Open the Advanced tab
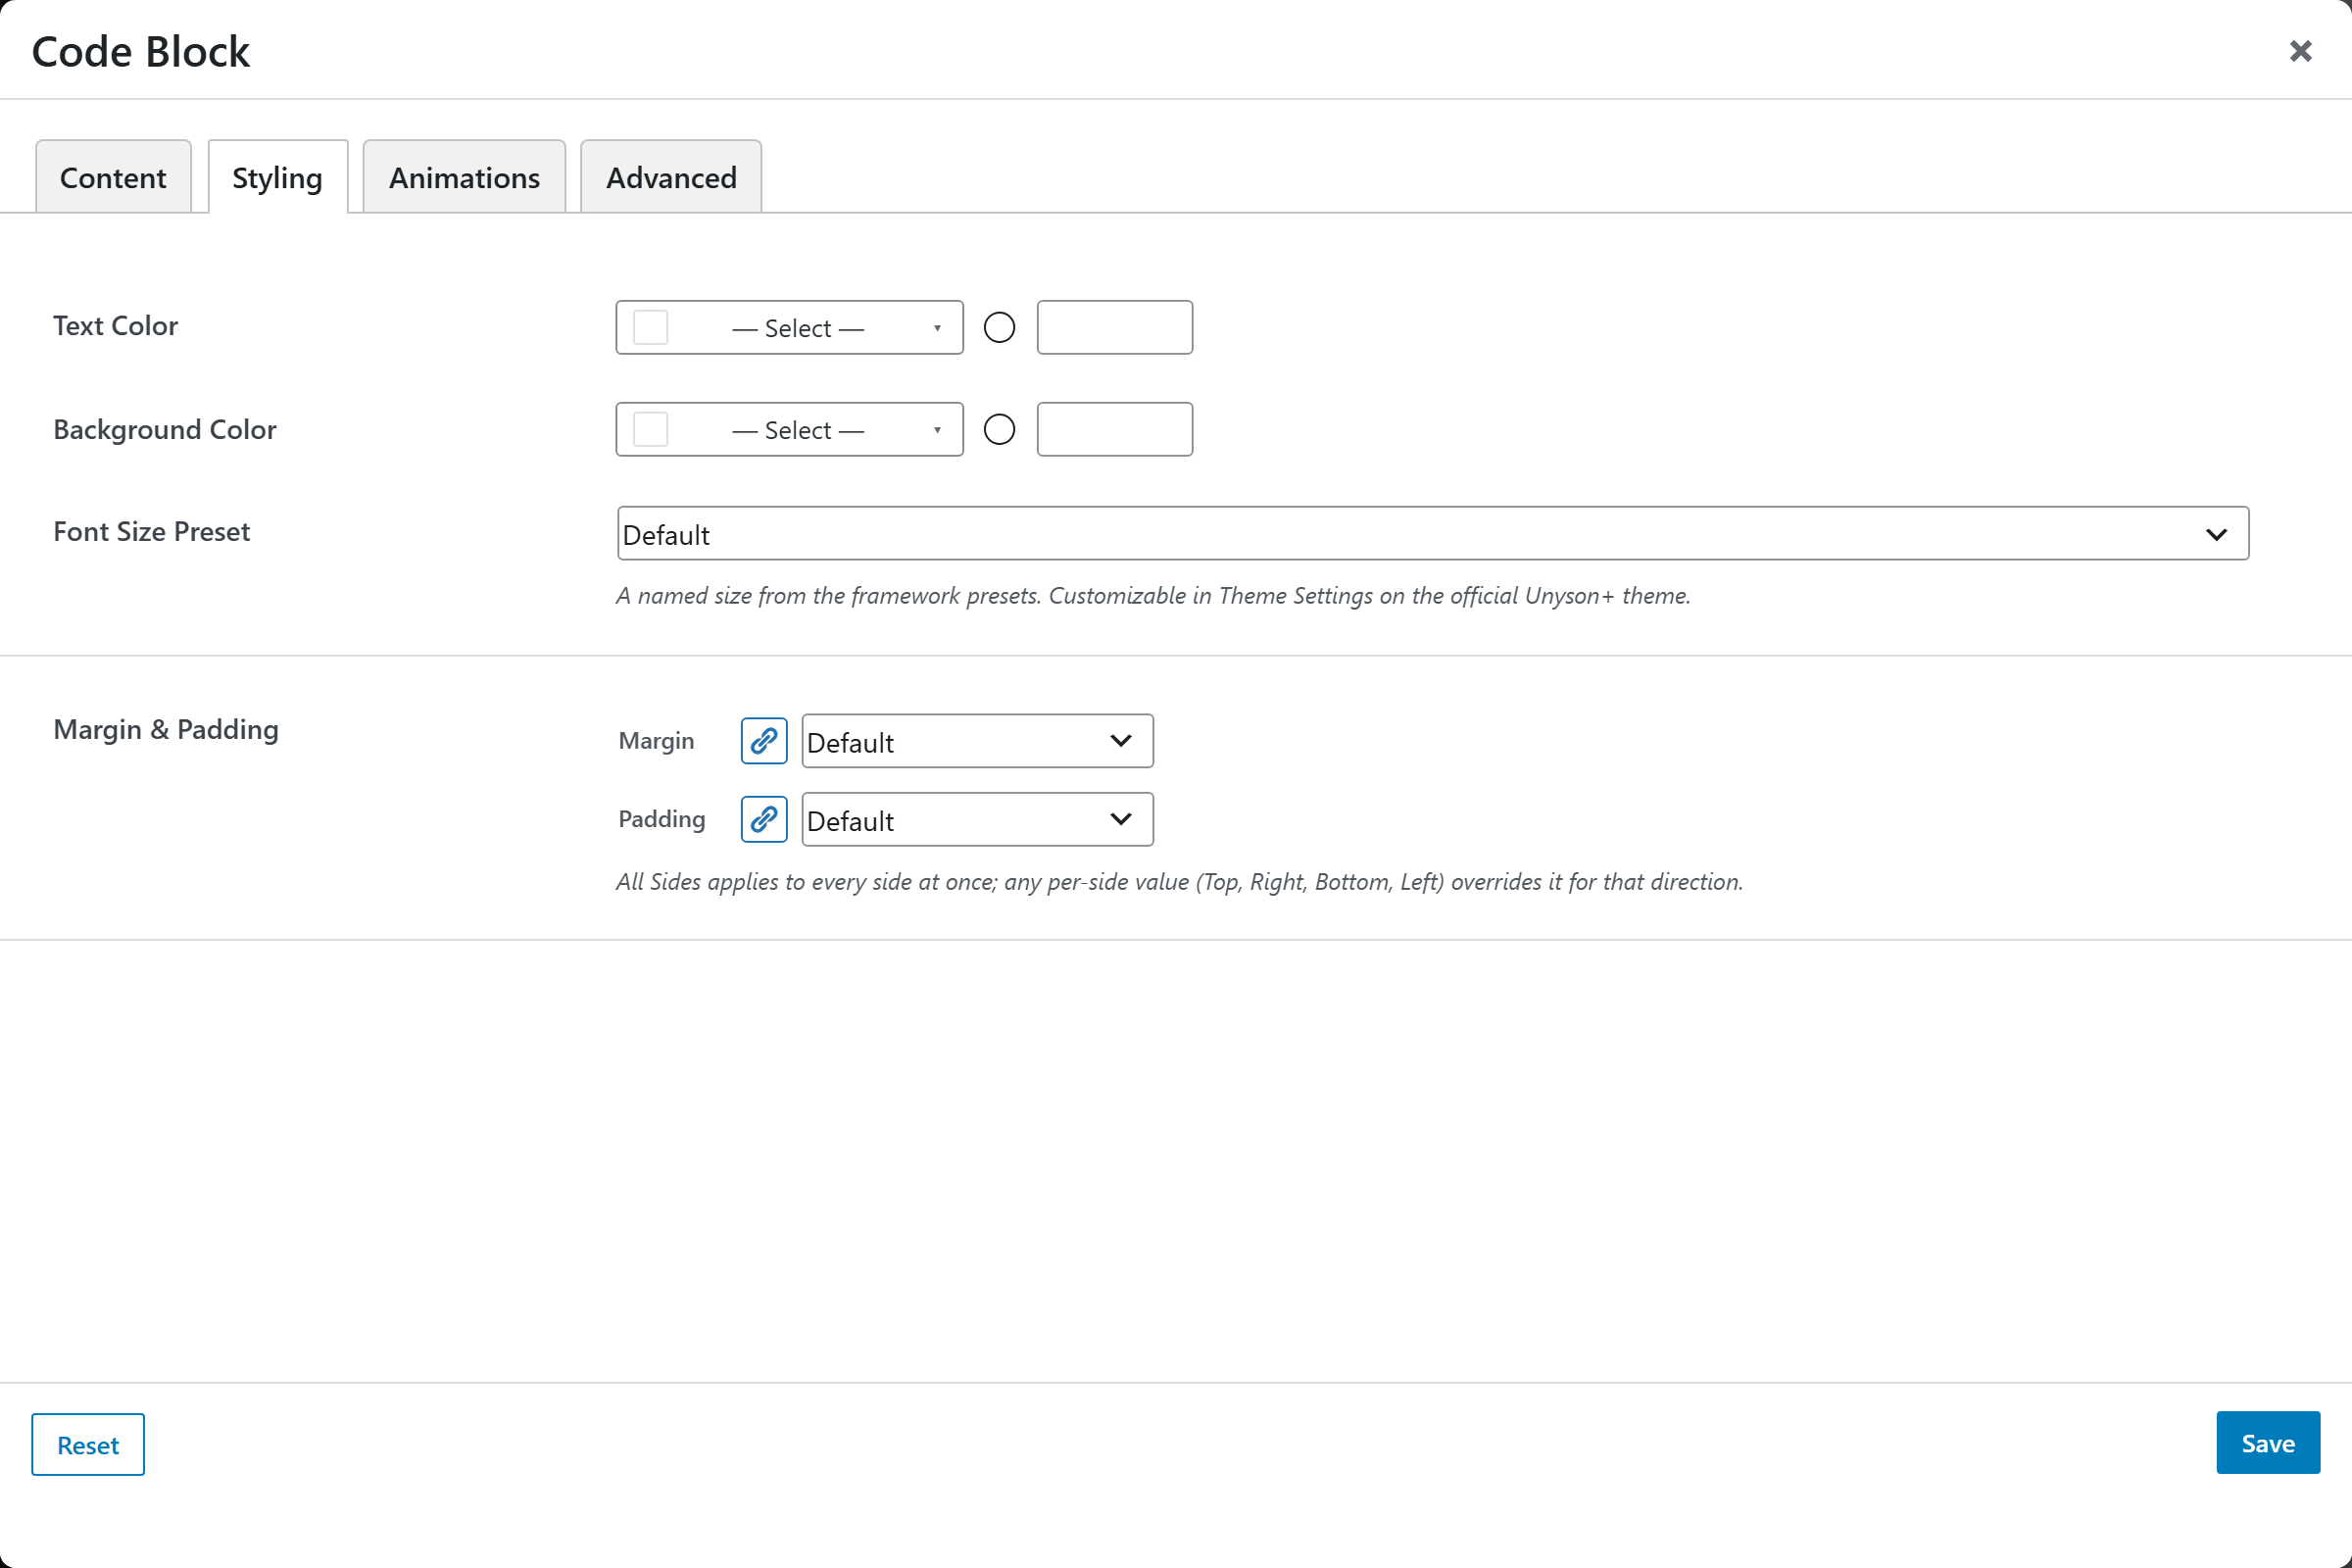The image size is (2352, 1568). [671, 177]
